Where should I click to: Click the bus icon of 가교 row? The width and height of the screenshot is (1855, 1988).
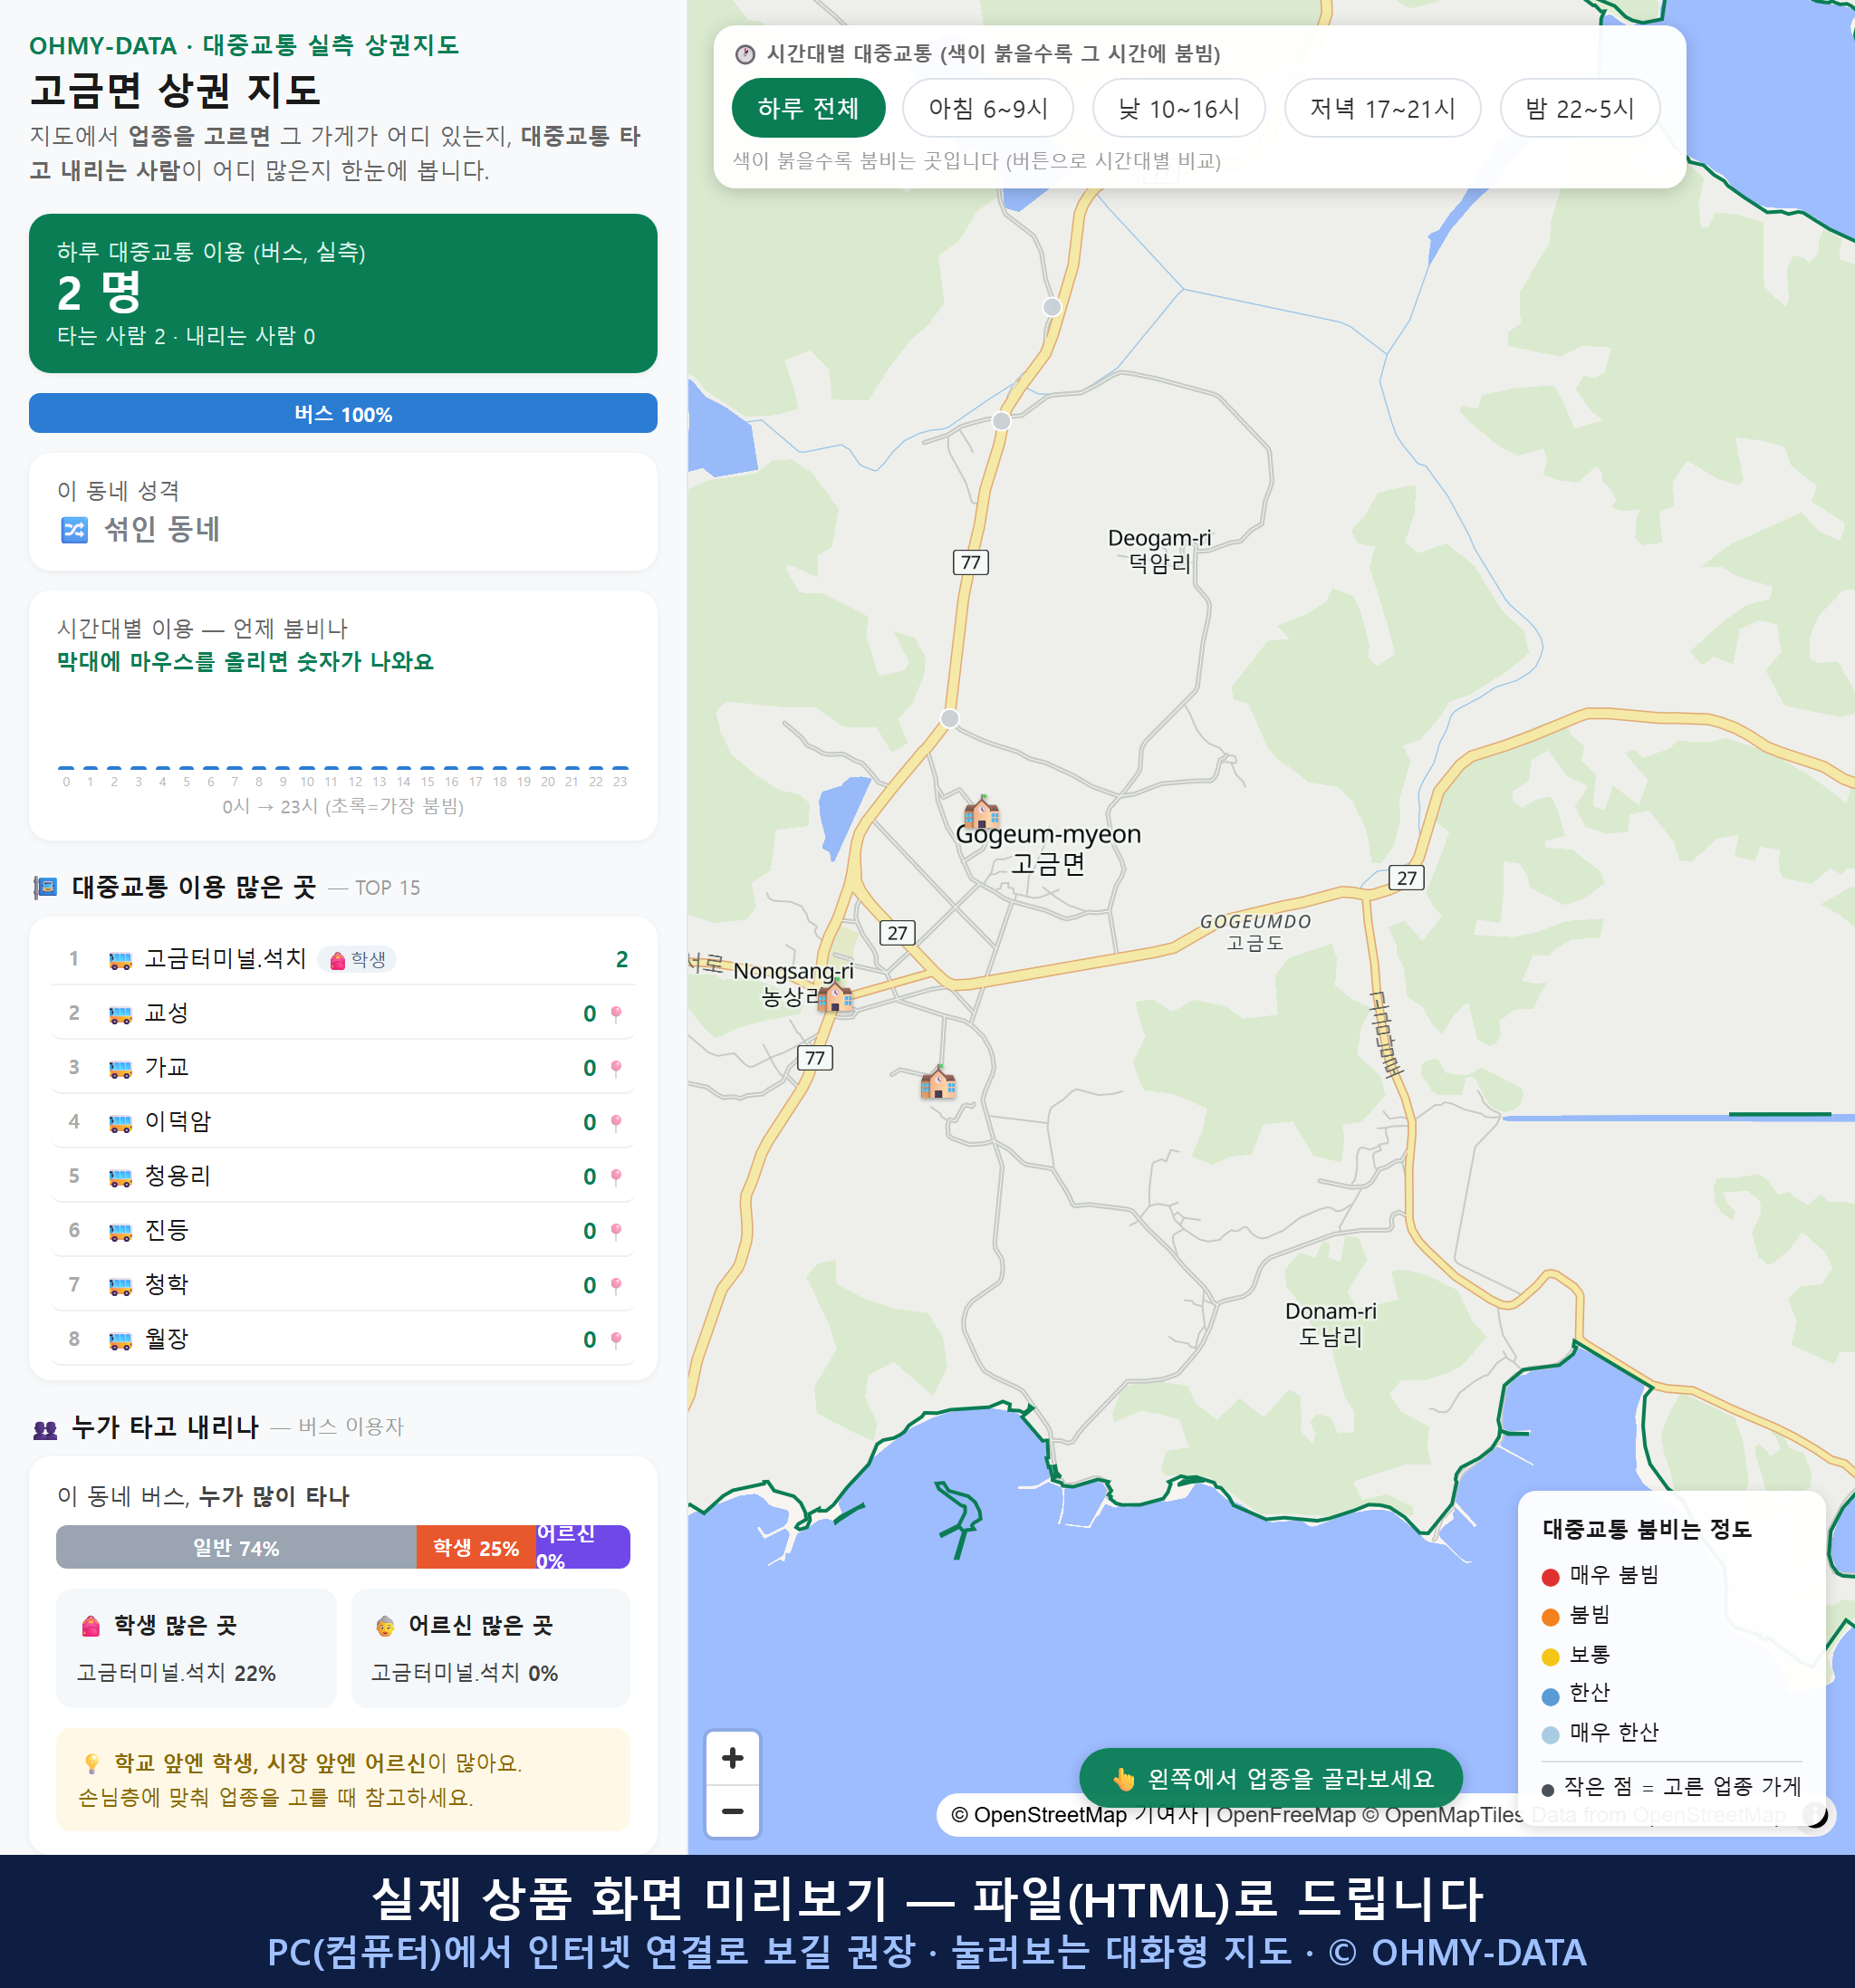[120, 1069]
